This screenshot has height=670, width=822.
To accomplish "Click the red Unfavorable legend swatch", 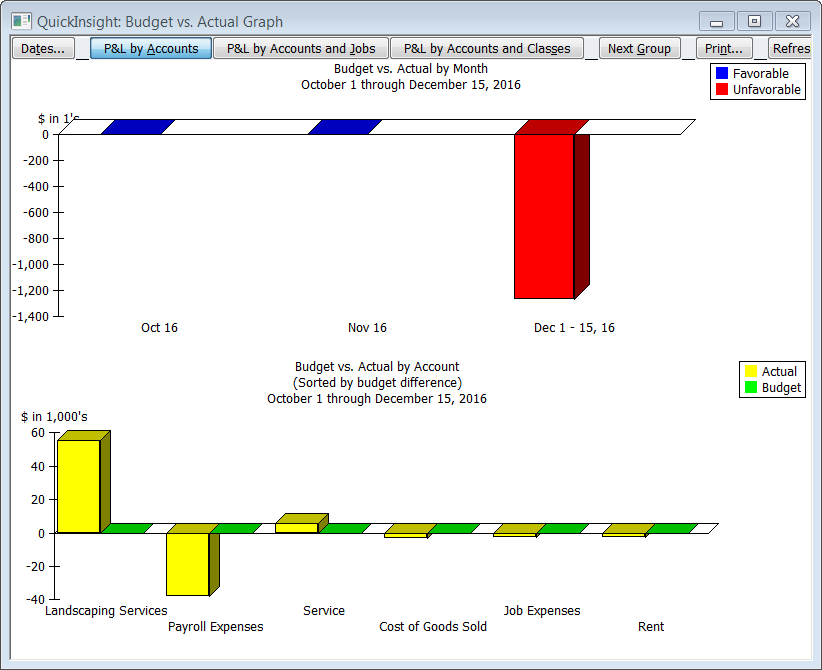I will coord(722,90).
